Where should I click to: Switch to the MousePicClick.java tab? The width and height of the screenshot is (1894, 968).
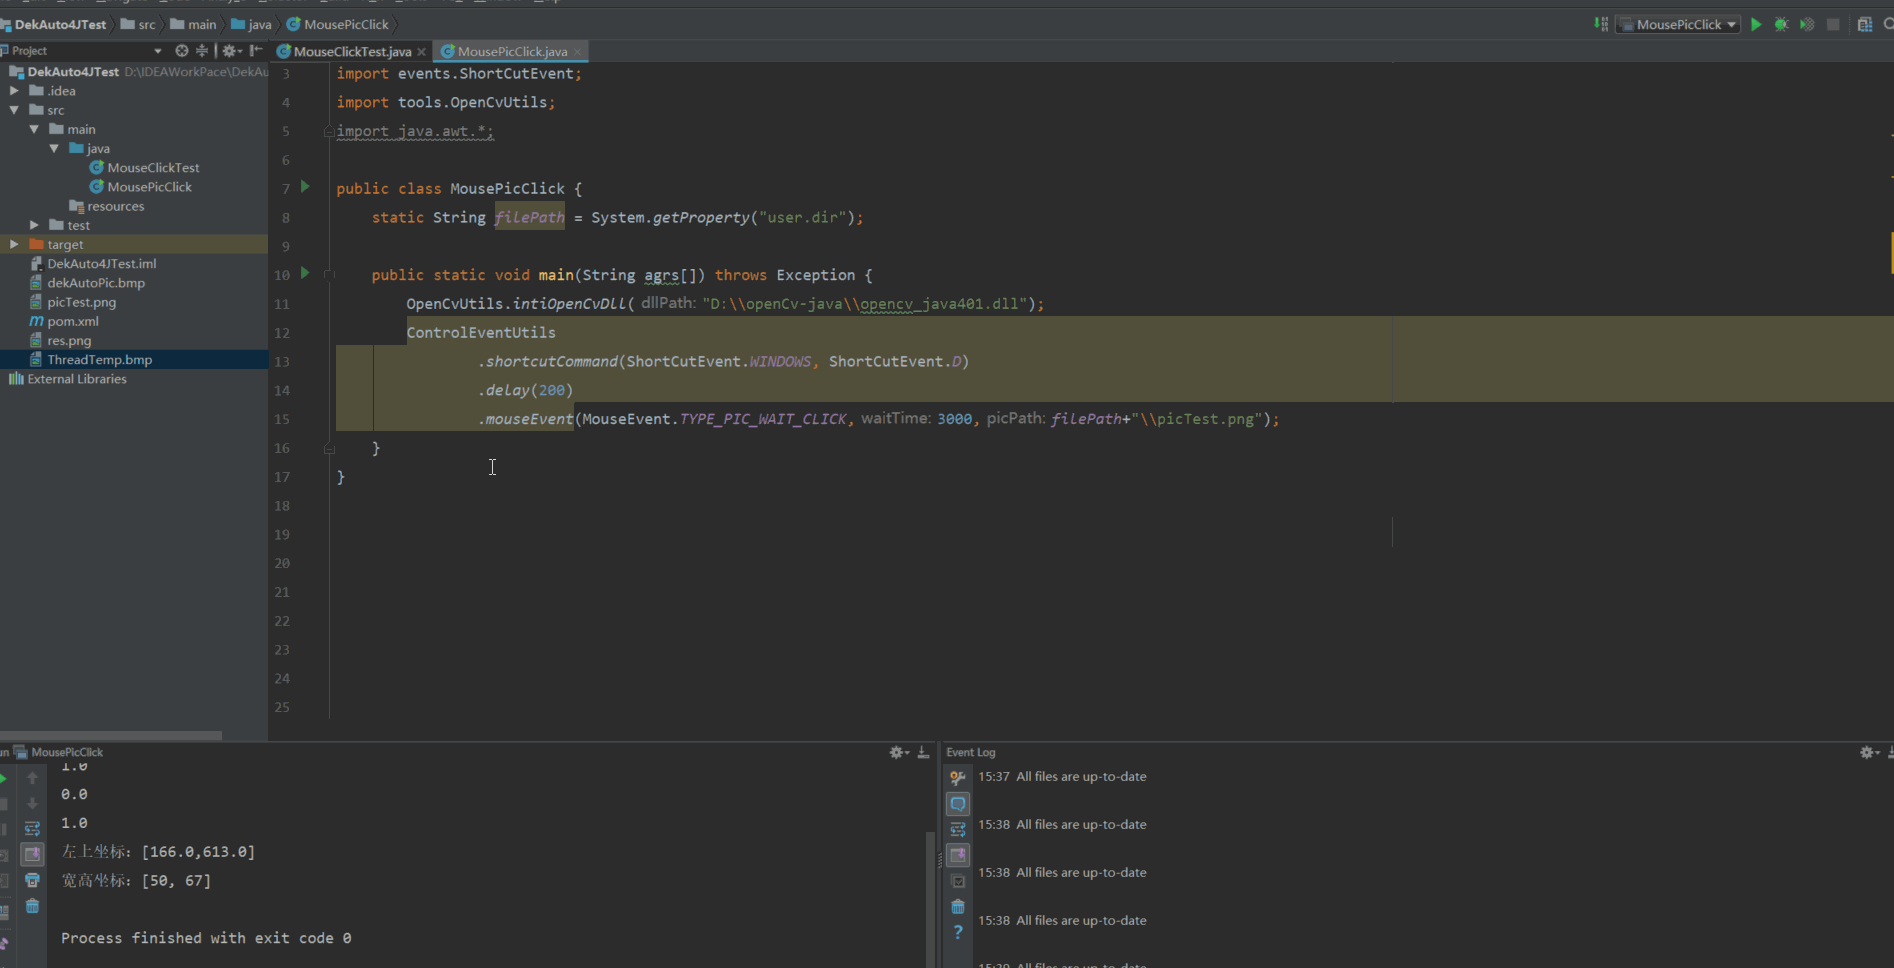512,51
